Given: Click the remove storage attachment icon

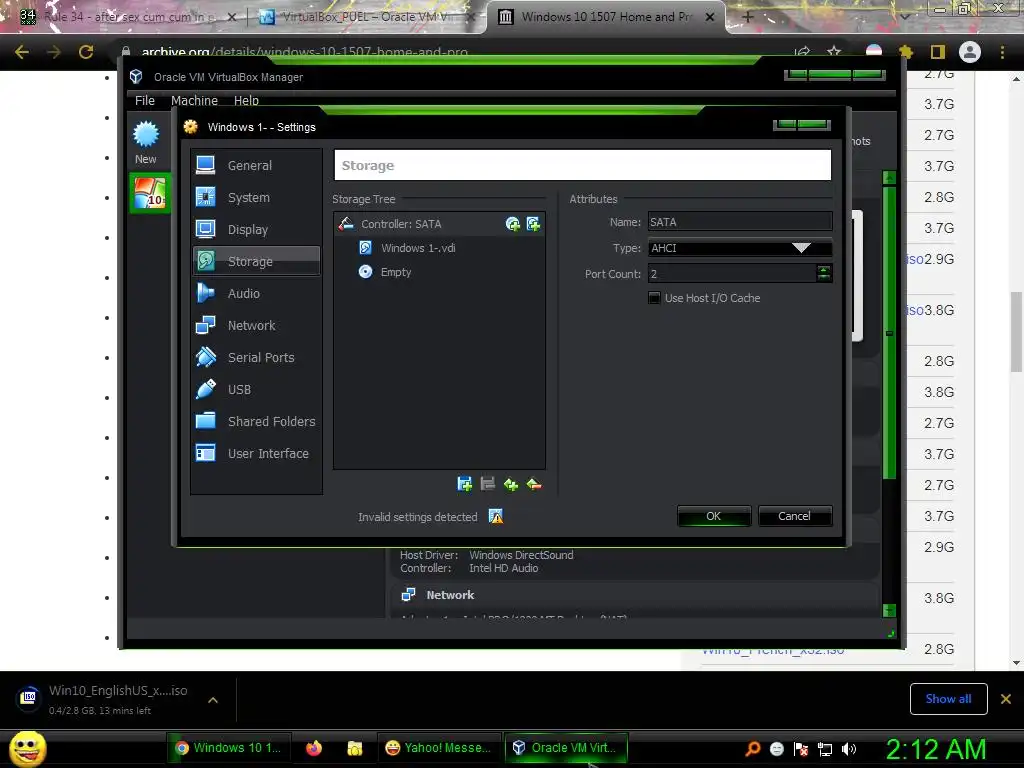Looking at the screenshot, I should coord(534,484).
